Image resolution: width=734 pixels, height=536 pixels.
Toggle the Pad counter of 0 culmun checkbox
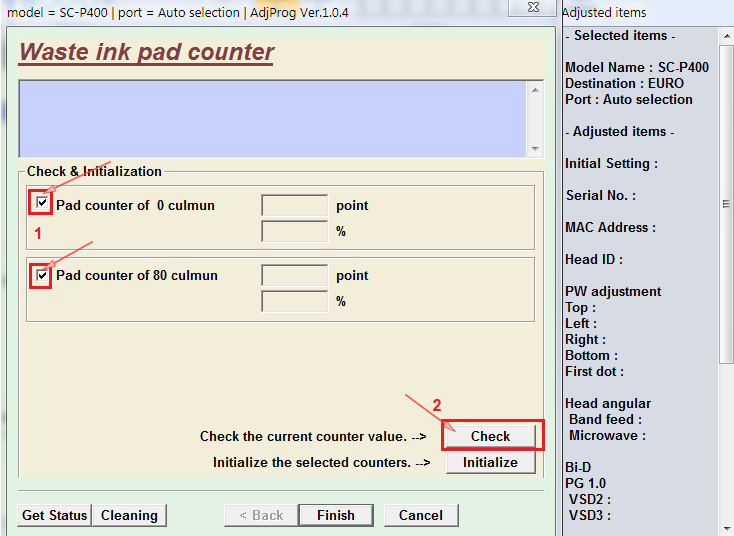(x=42, y=203)
